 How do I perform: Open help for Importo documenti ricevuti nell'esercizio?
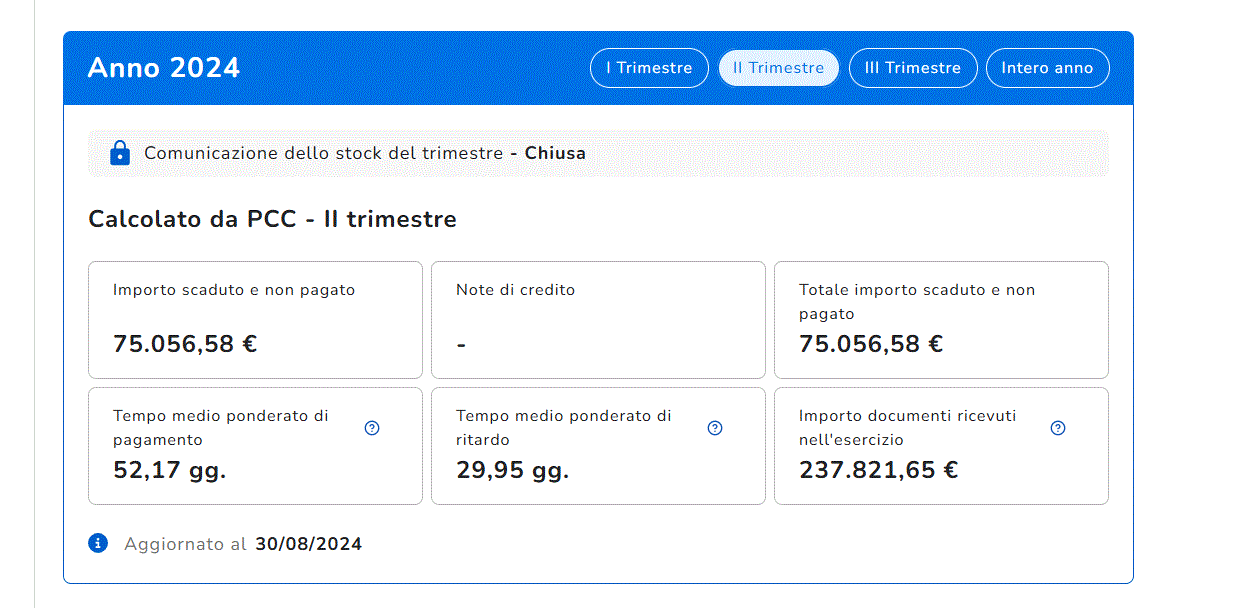tap(1058, 428)
